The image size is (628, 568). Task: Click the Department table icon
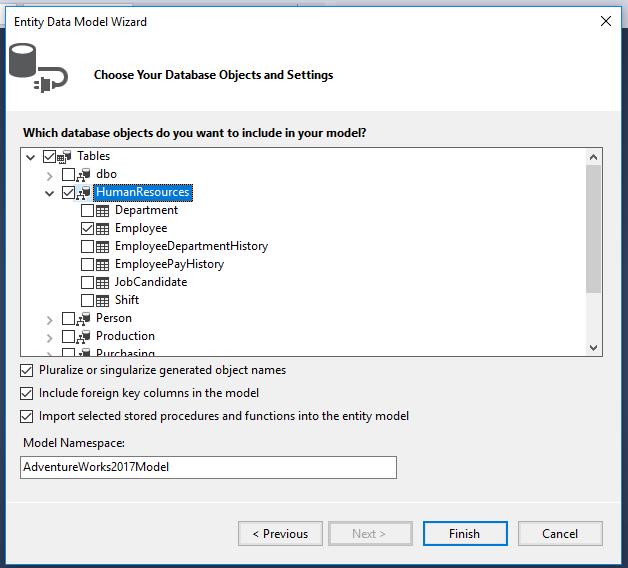(x=102, y=210)
